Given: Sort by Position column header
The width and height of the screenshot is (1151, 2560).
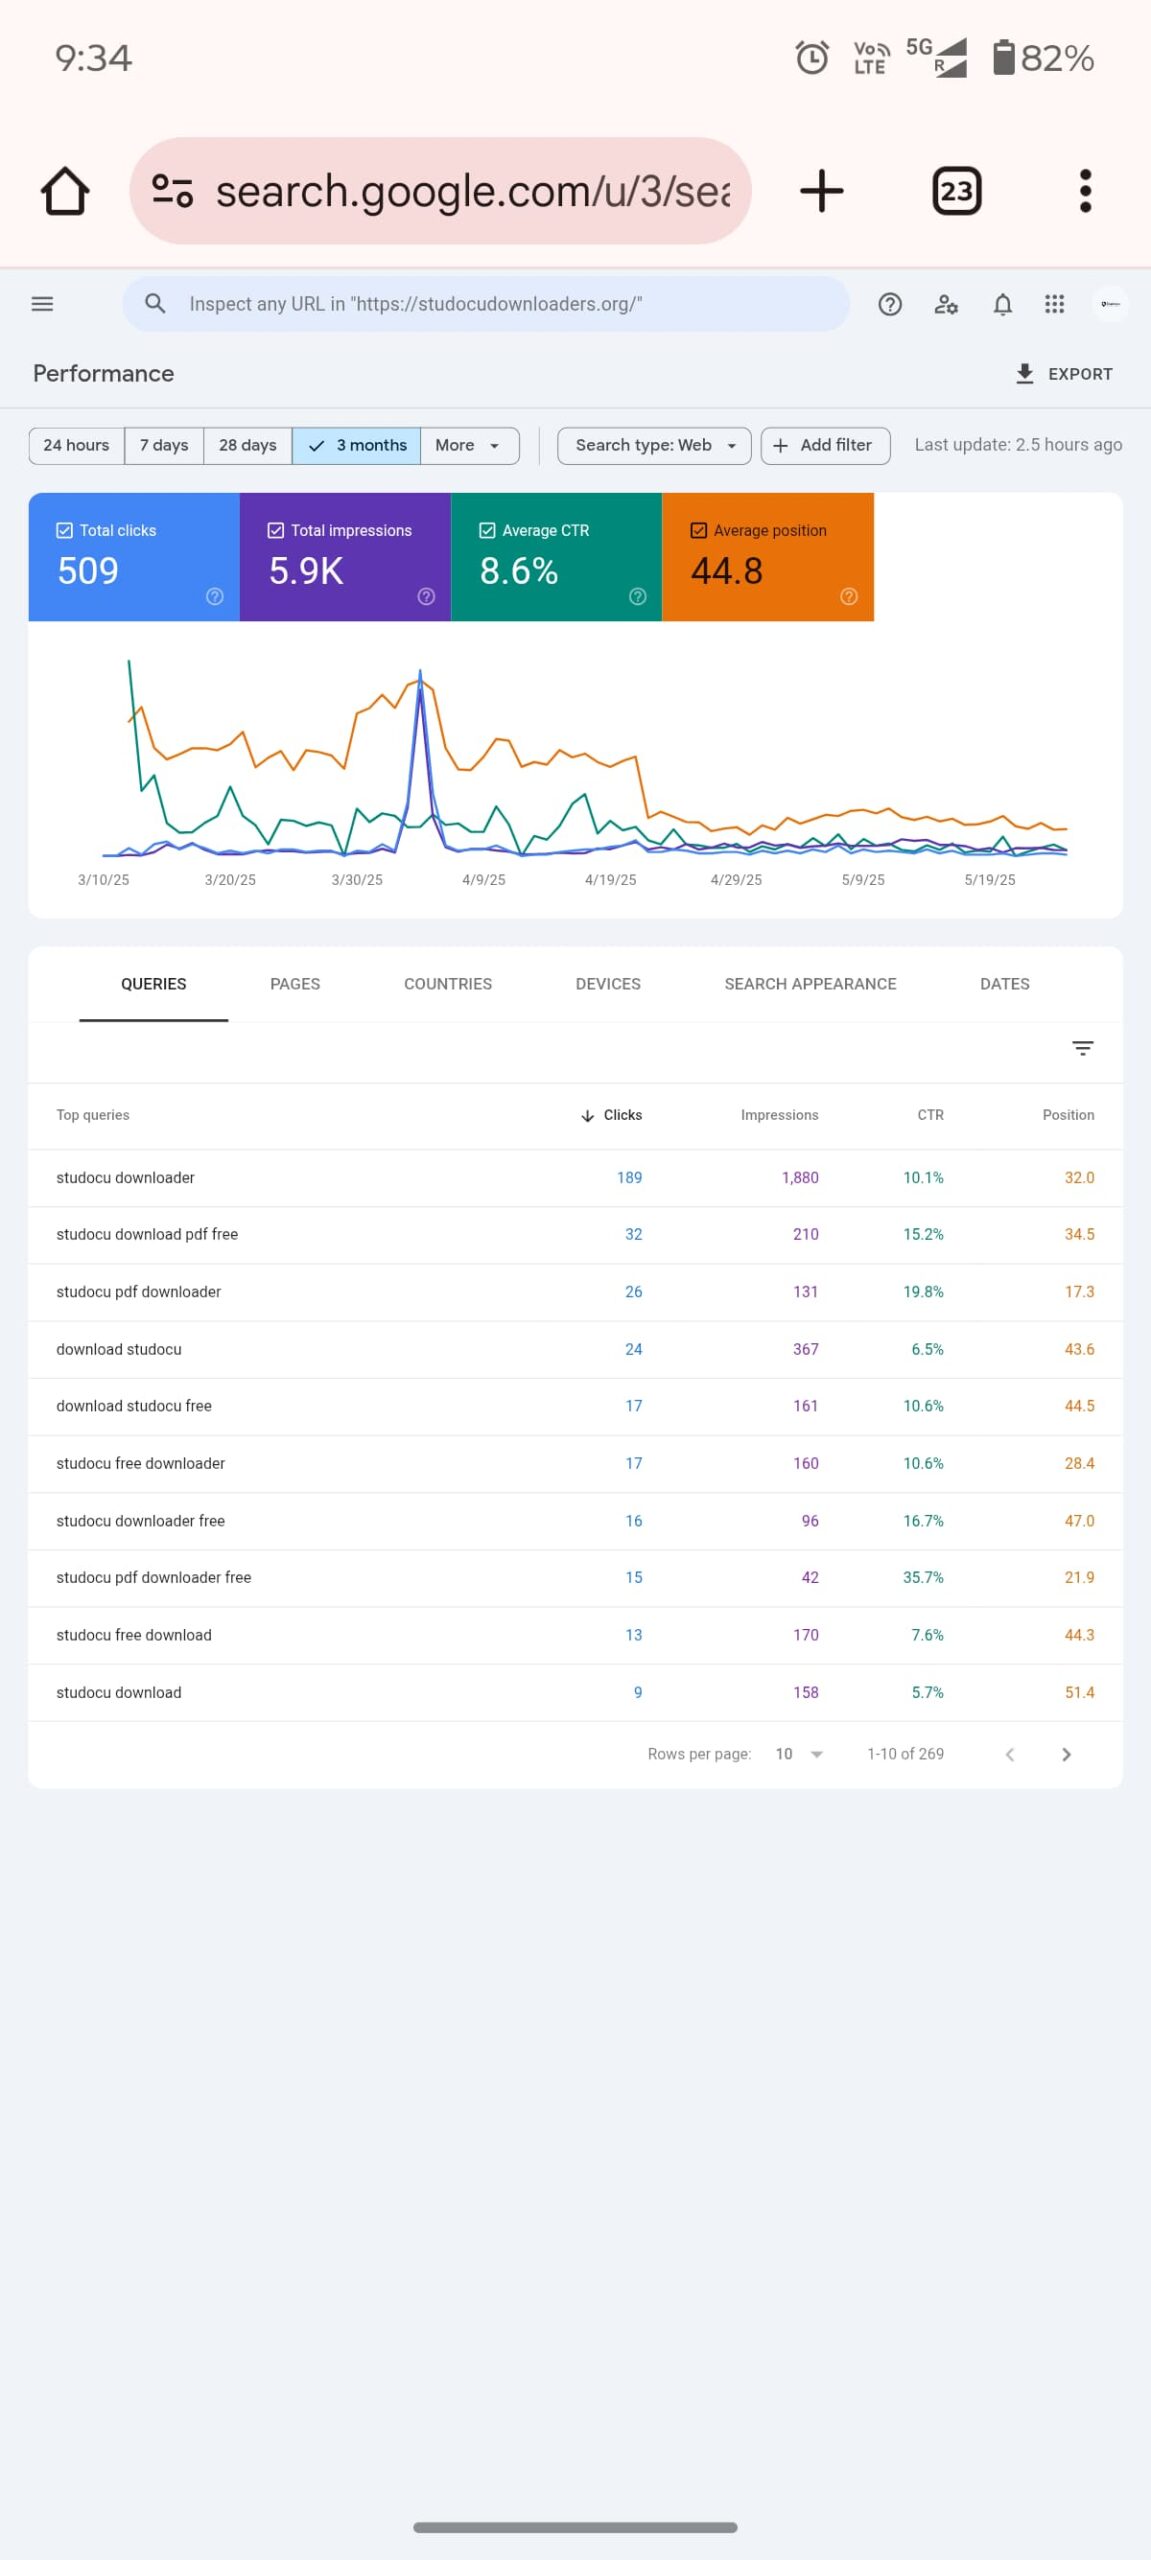Looking at the screenshot, I should pyautogui.click(x=1068, y=1115).
